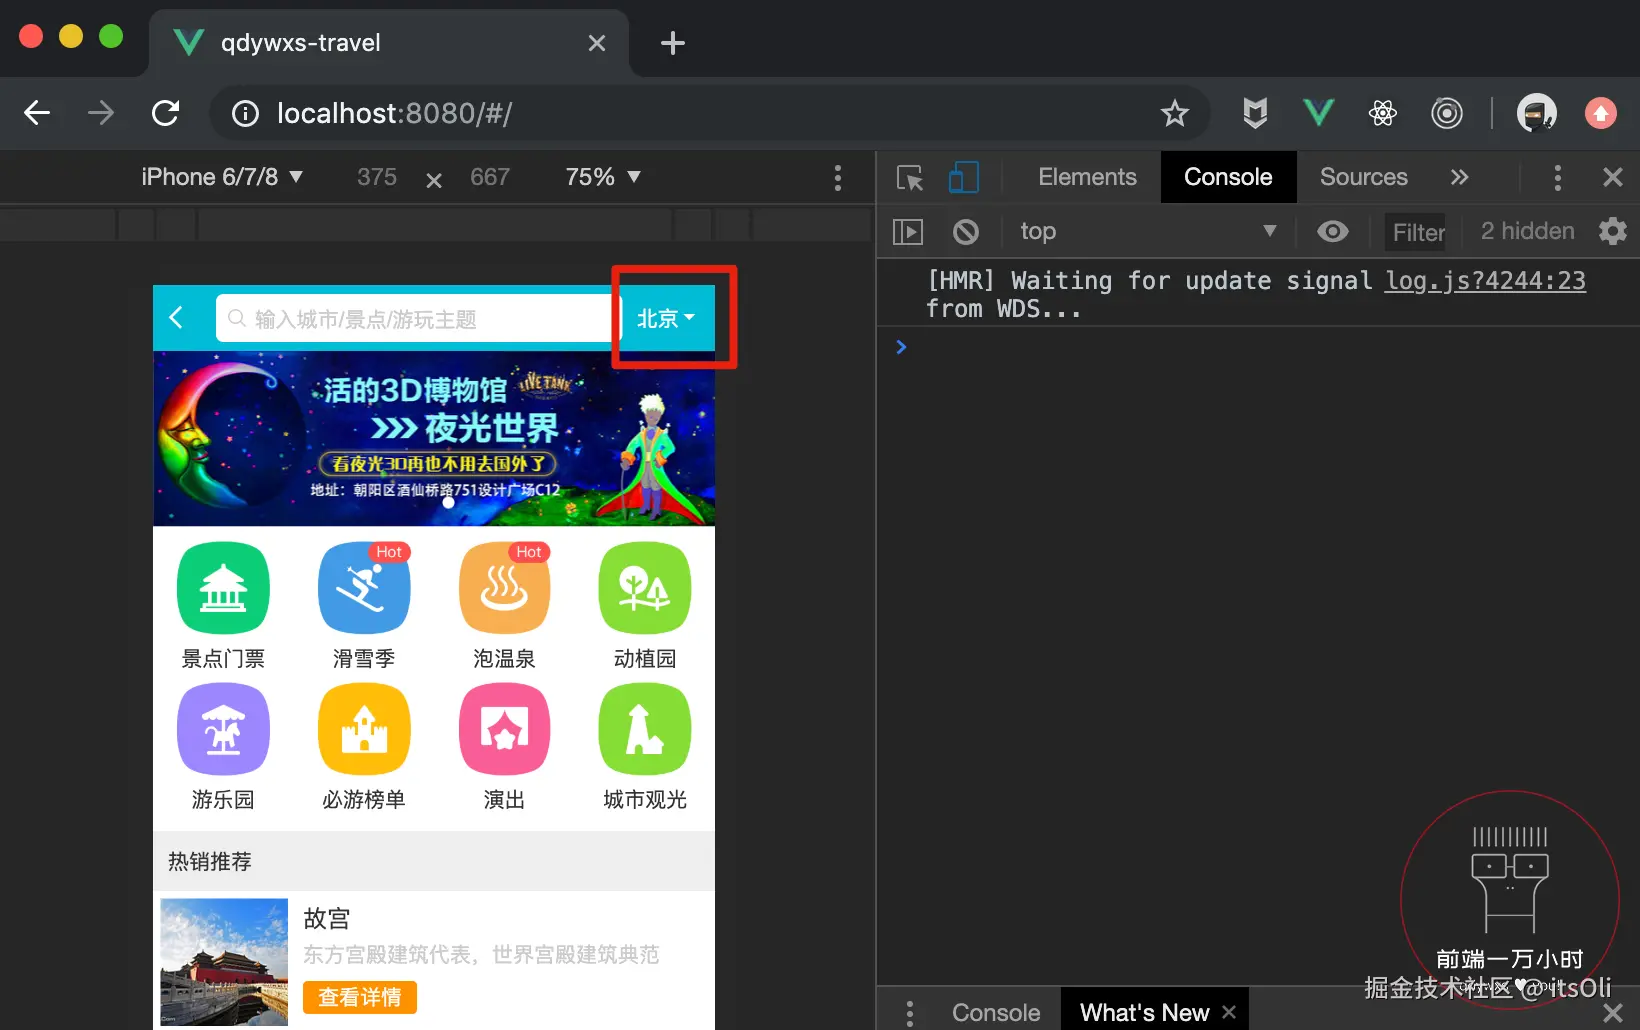
Task: Tap the 必游榜单 icon
Action: click(364, 729)
